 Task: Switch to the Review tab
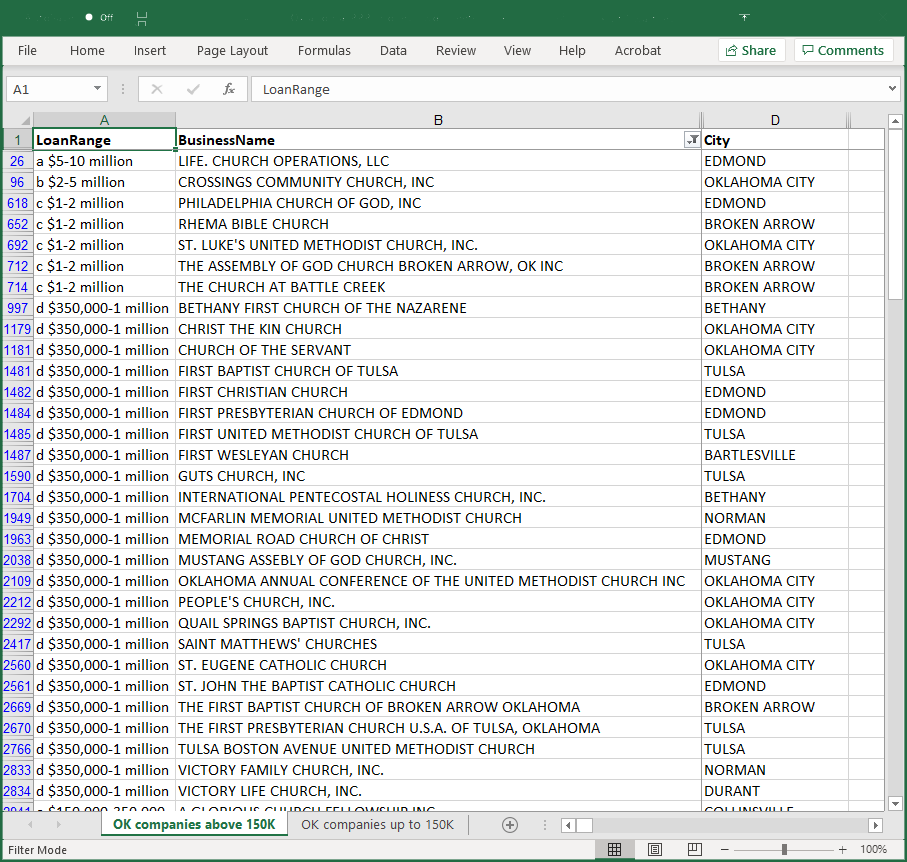[x=456, y=51]
